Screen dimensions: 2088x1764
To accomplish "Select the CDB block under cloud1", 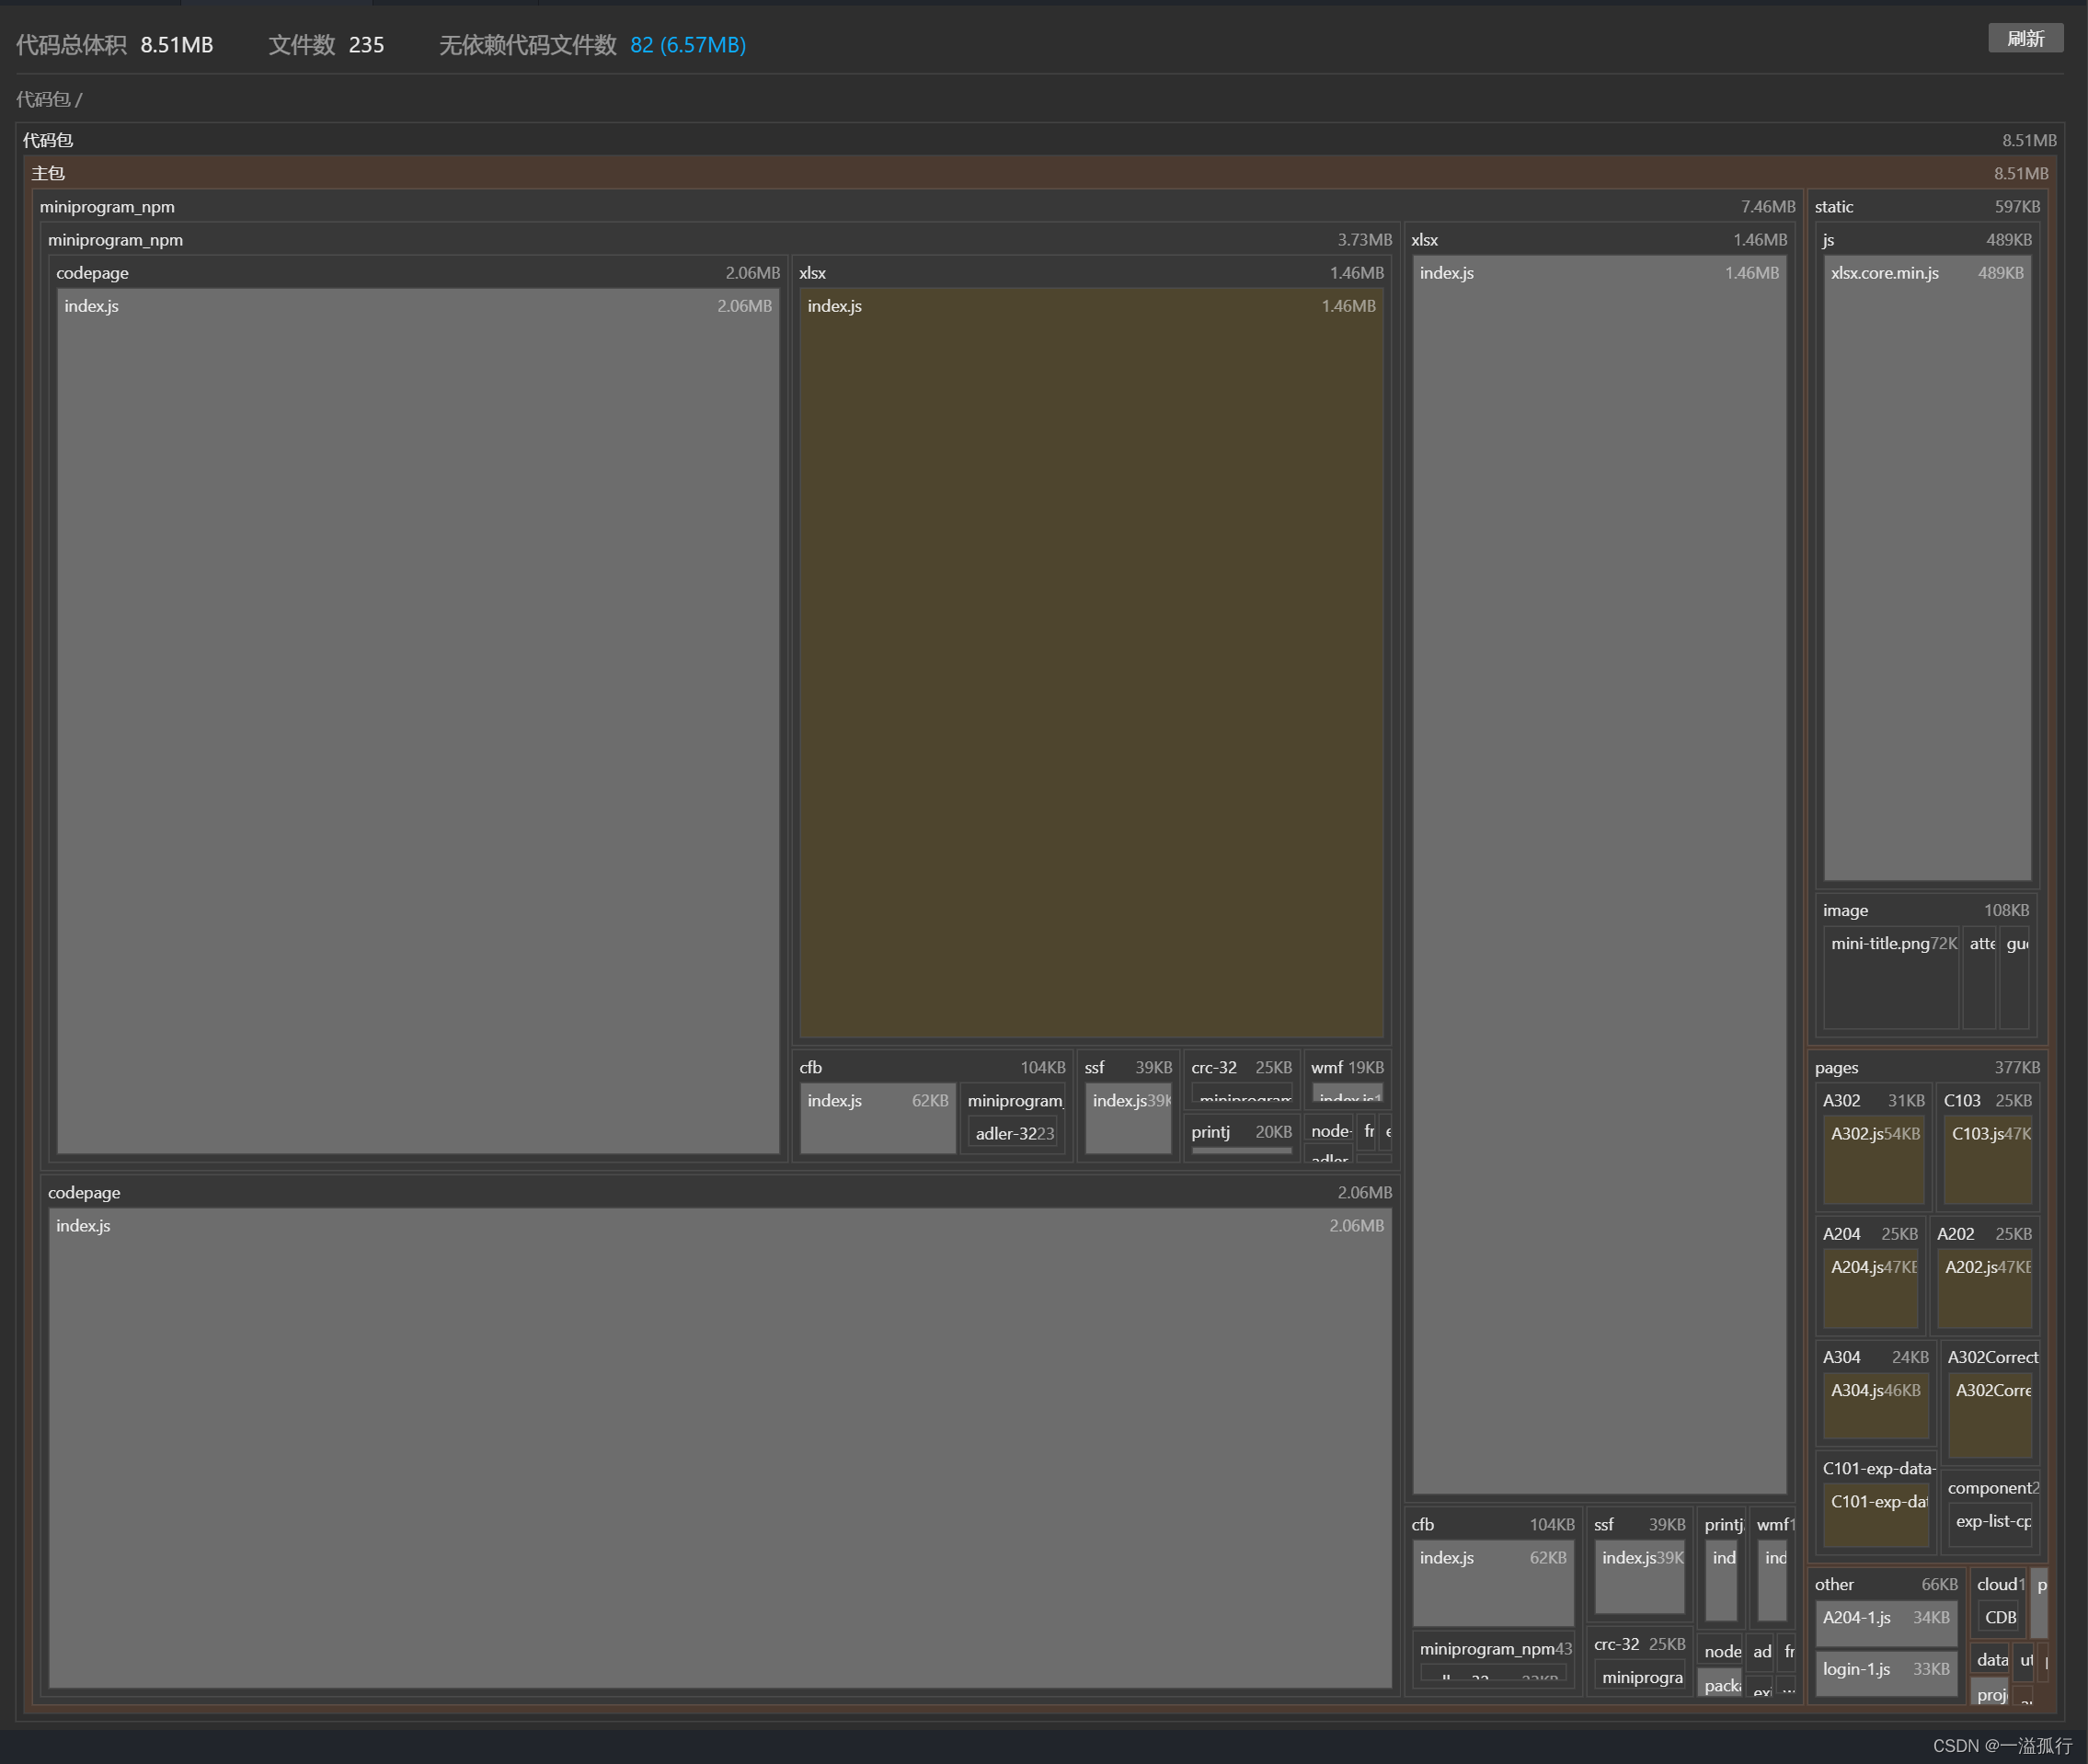I will click(x=1999, y=1617).
